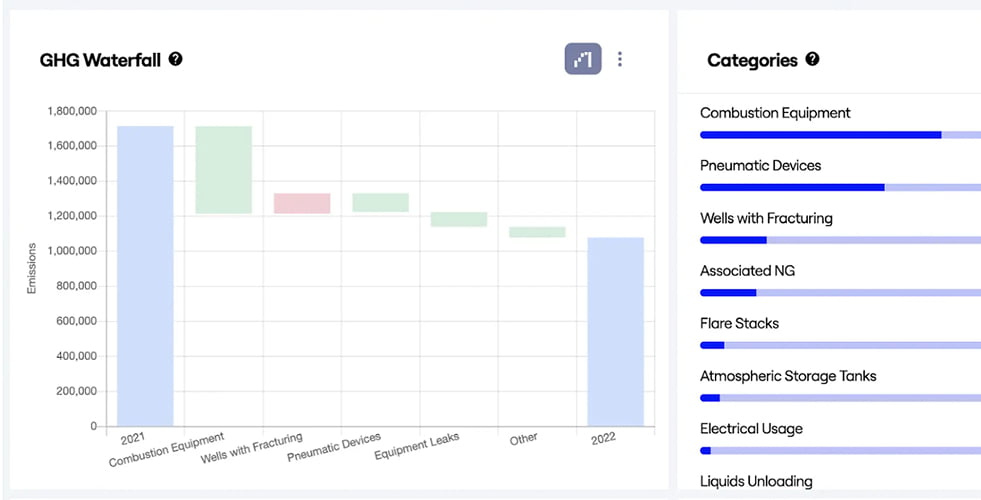Click the Equipment Leaks waterfall bar
Image resolution: width=981 pixels, height=500 pixels.
click(x=459, y=219)
